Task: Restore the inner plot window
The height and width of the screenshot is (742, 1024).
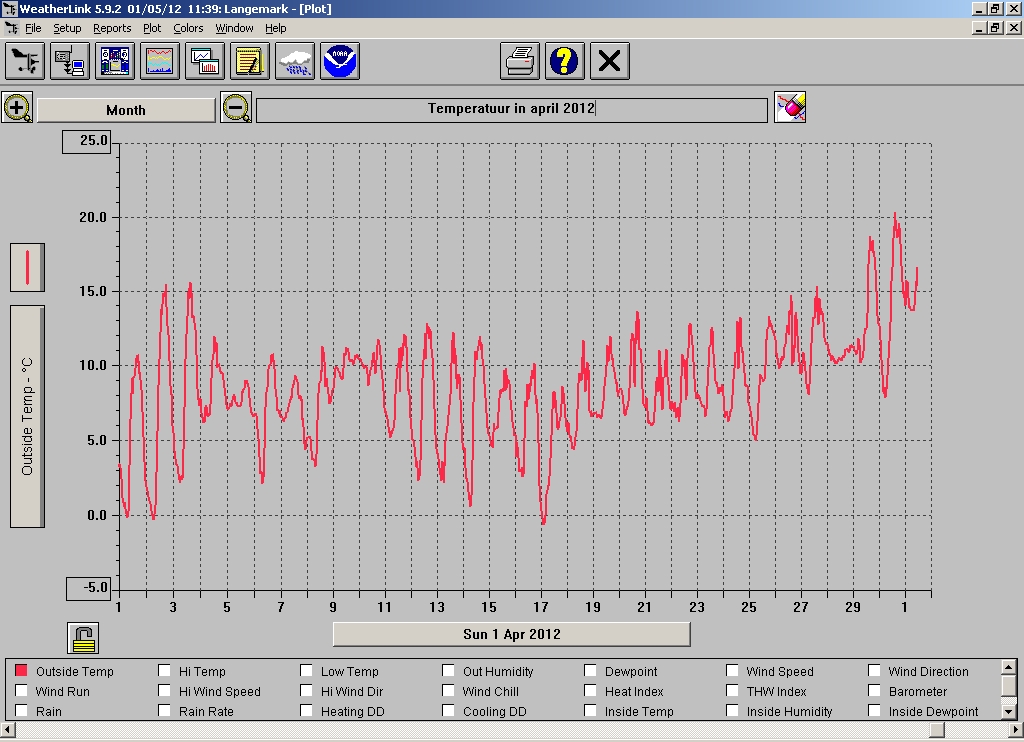Action: click(995, 28)
